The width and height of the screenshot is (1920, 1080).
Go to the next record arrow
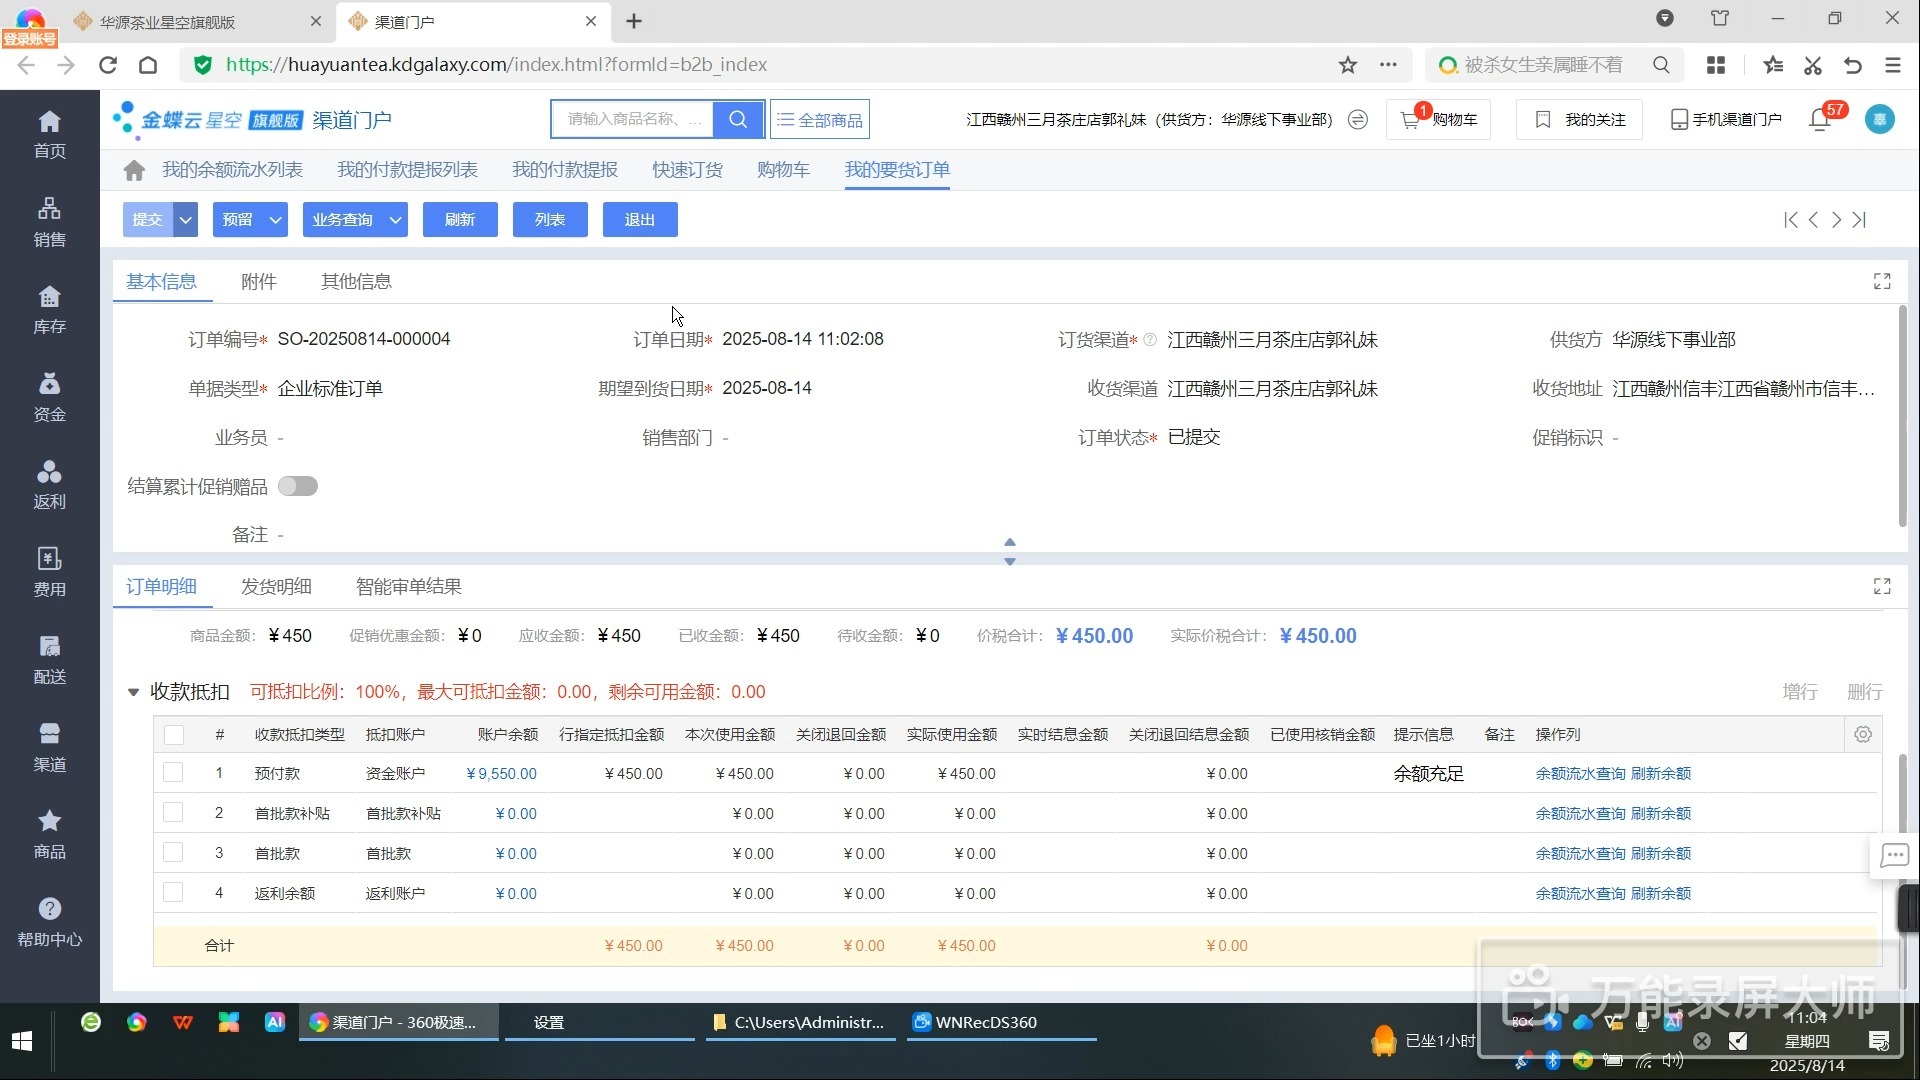tap(1836, 220)
